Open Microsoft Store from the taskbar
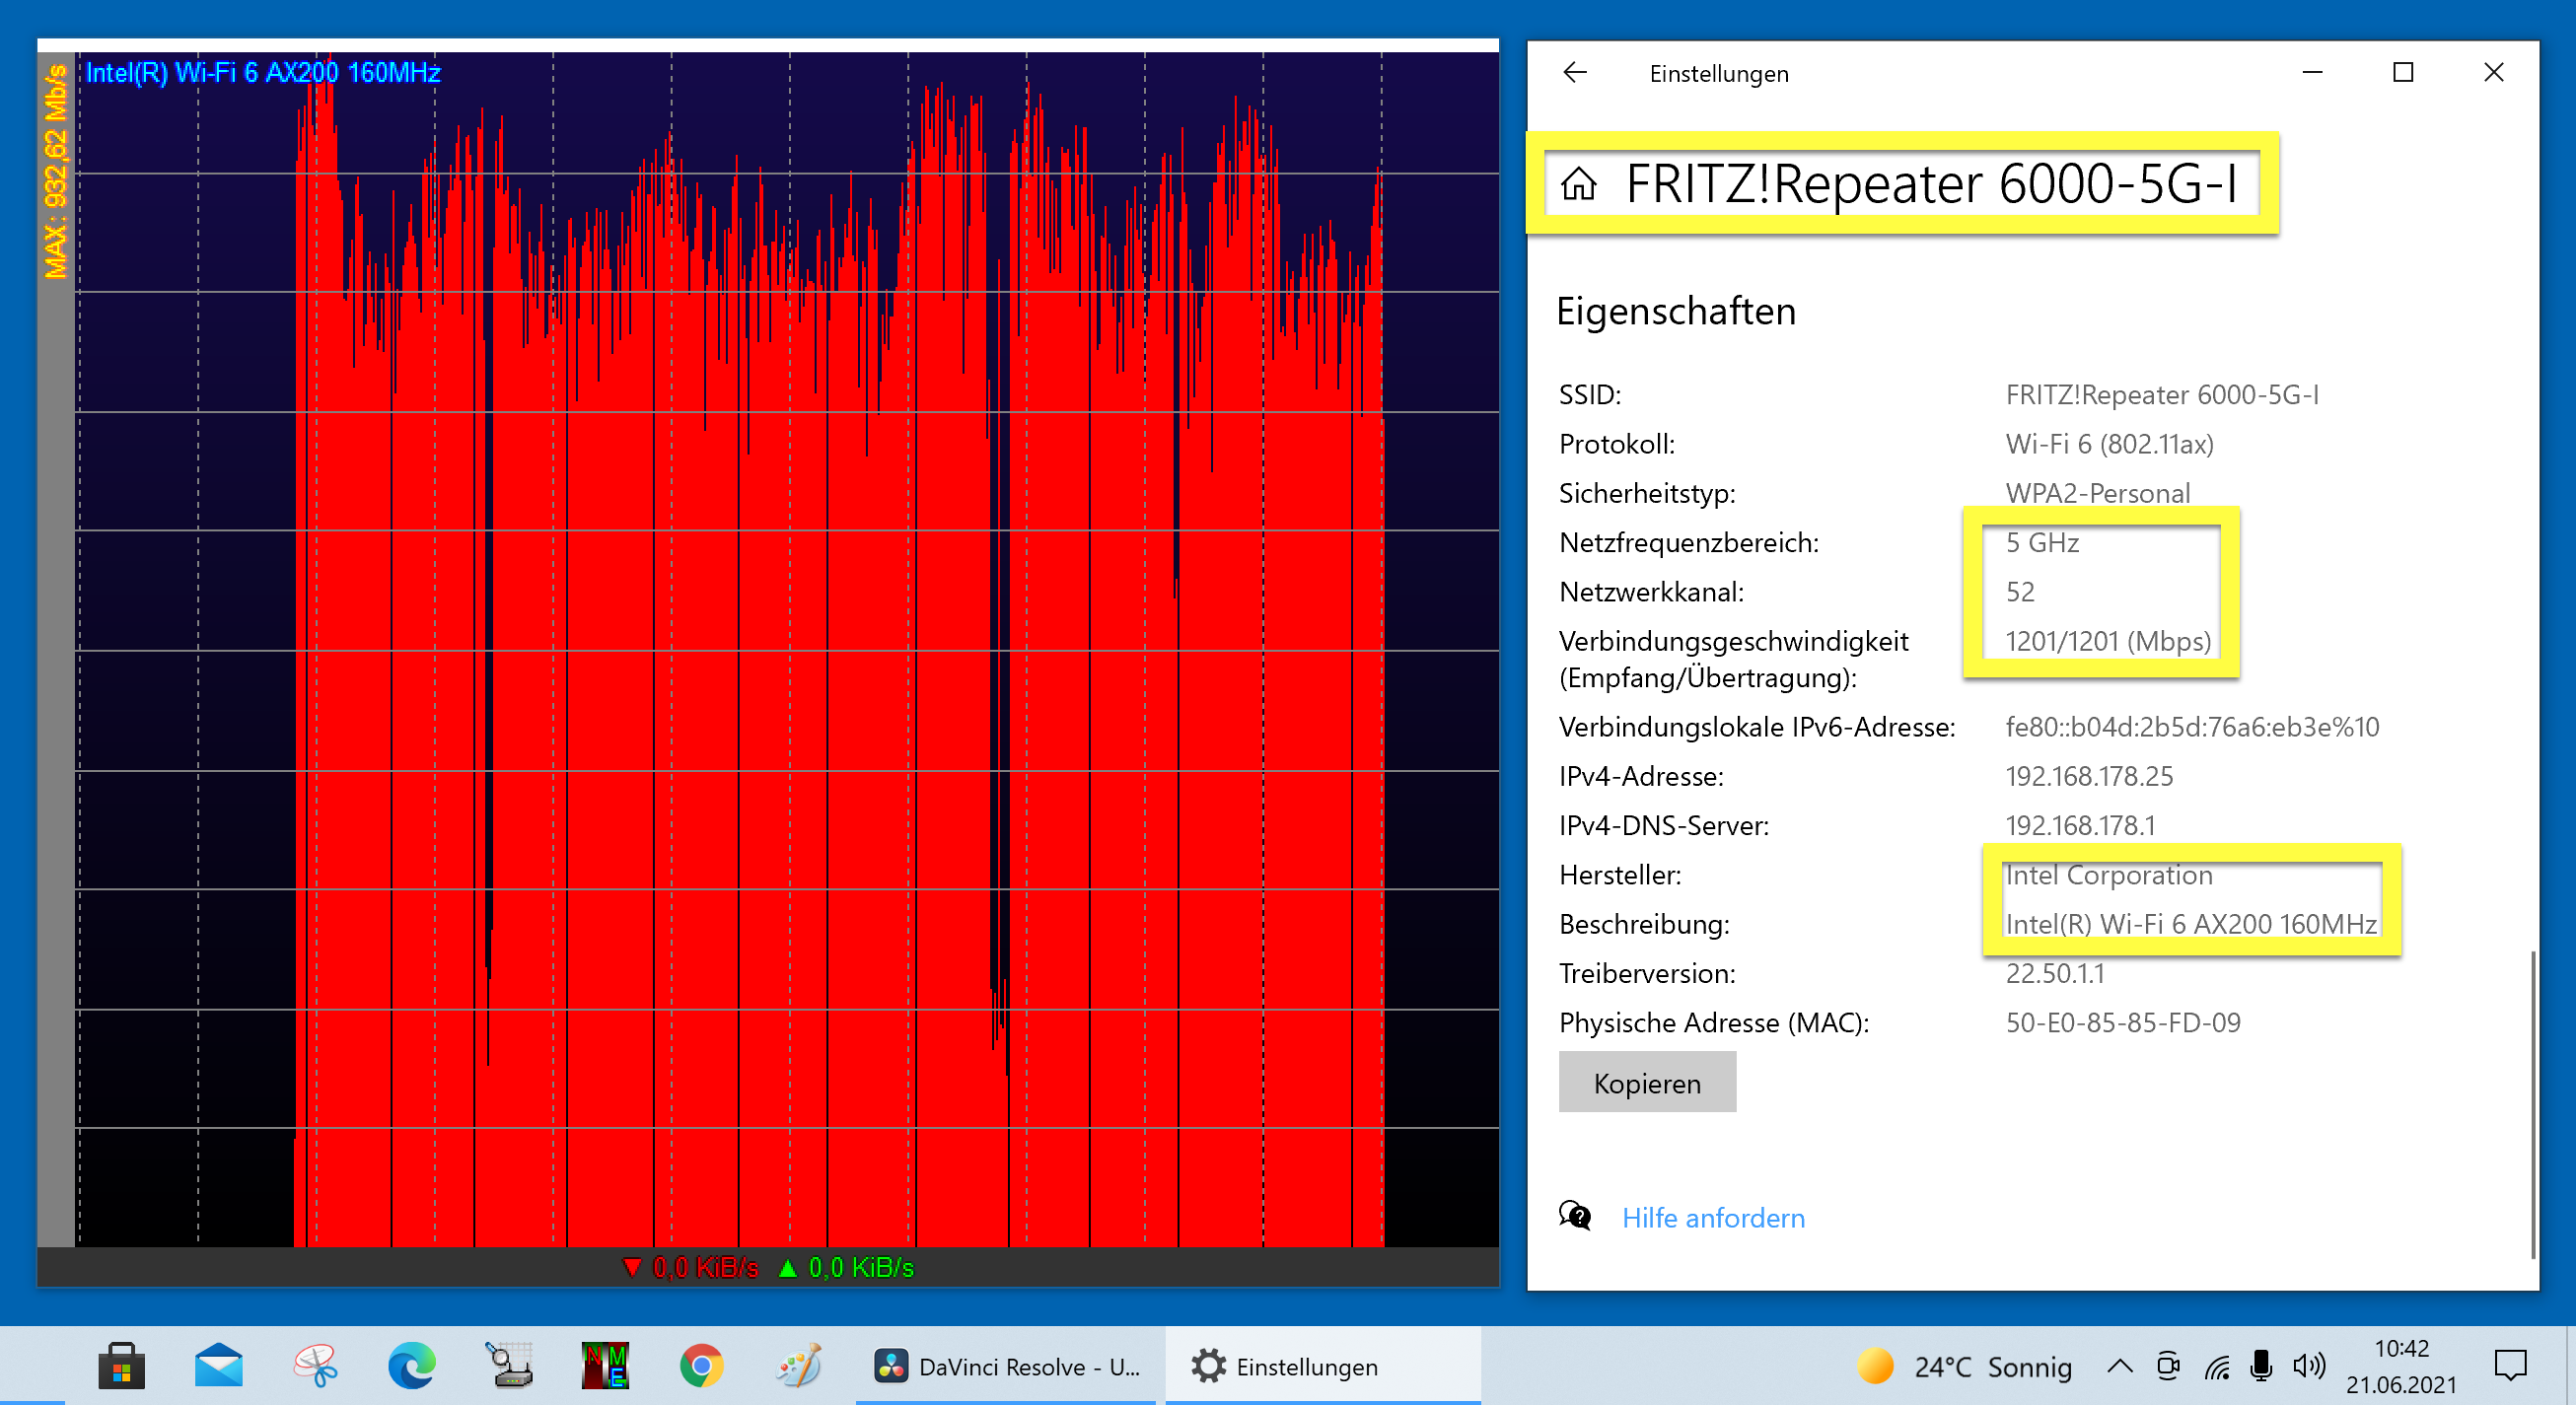The image size is (2576, 1405). point(121,1366)
